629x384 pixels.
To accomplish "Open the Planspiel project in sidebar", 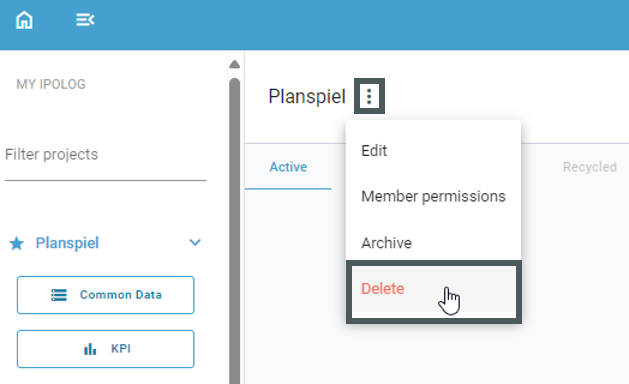I will point(67,243).
